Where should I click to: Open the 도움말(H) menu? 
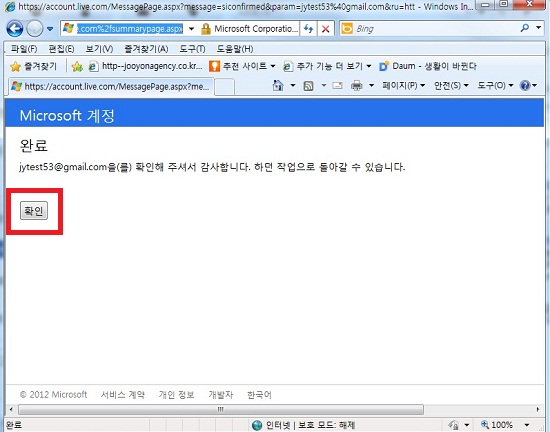pos(235,49)
